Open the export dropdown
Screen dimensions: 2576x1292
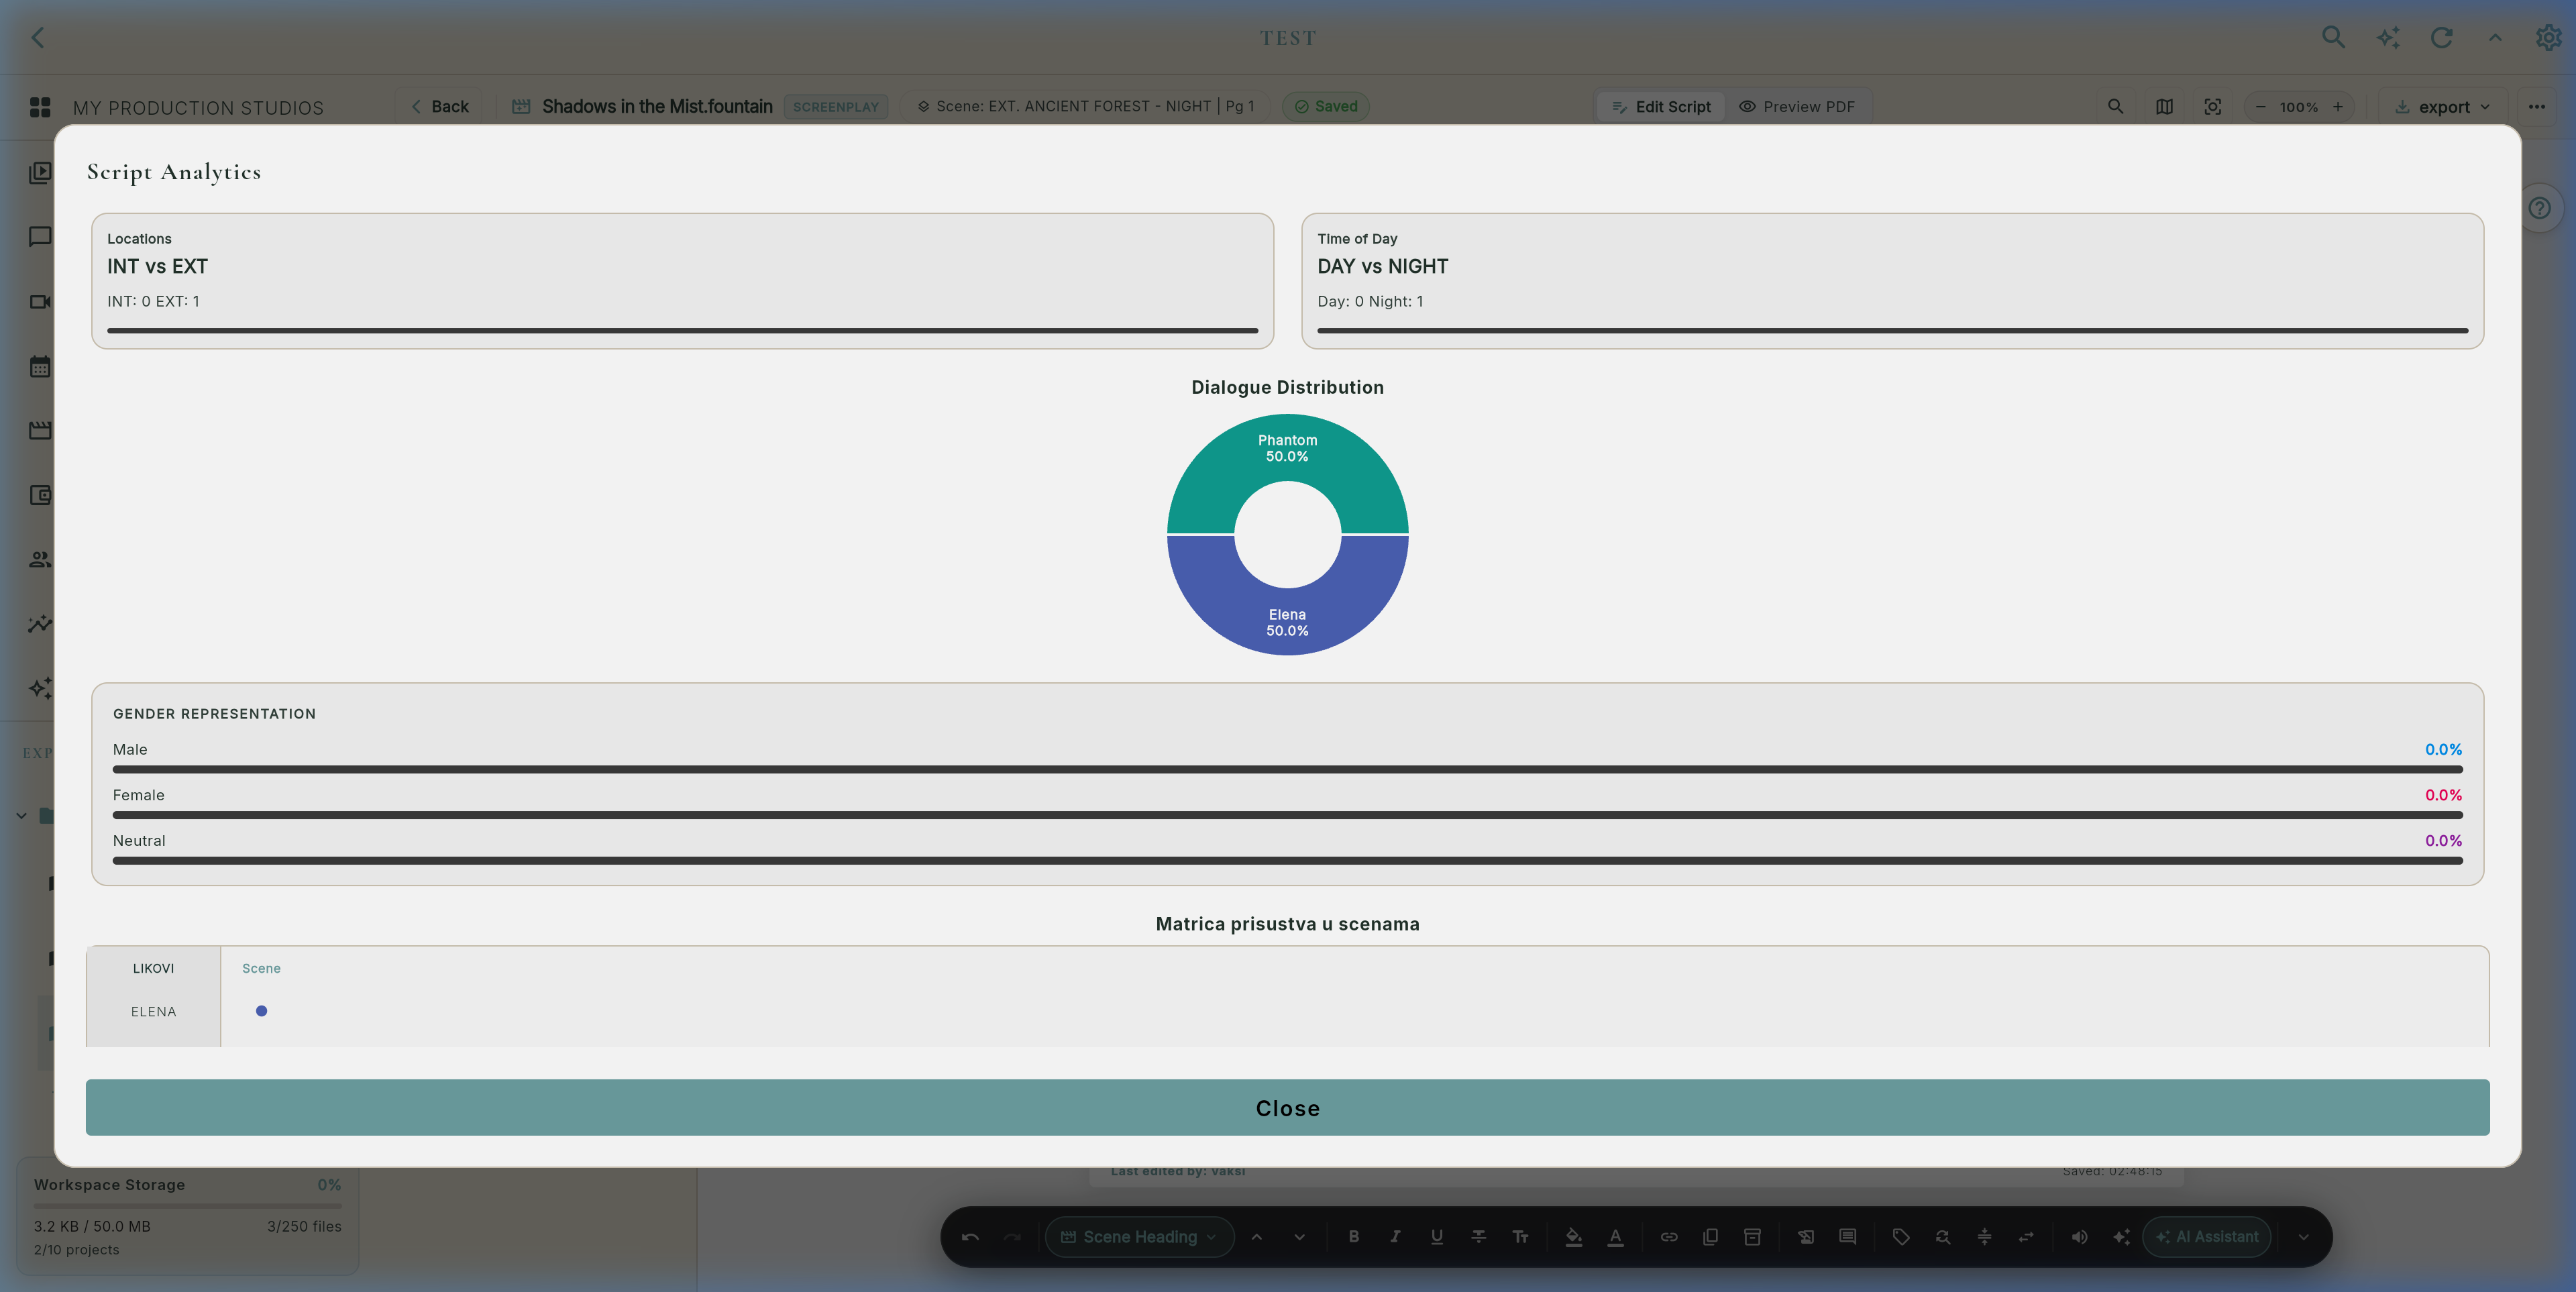[x=2443, y=107]
